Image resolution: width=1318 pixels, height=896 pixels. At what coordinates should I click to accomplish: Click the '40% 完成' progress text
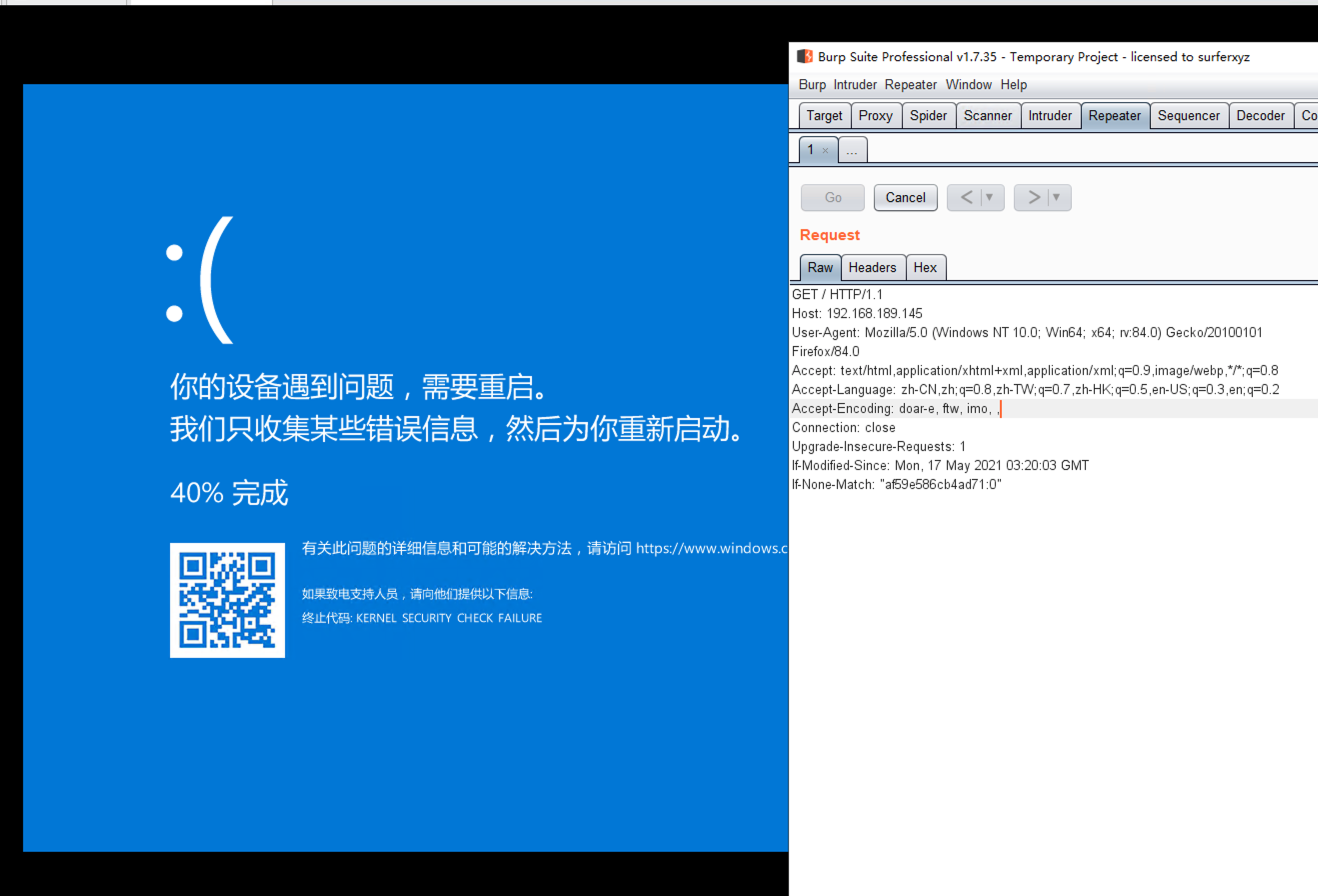(x=229, y=492)
